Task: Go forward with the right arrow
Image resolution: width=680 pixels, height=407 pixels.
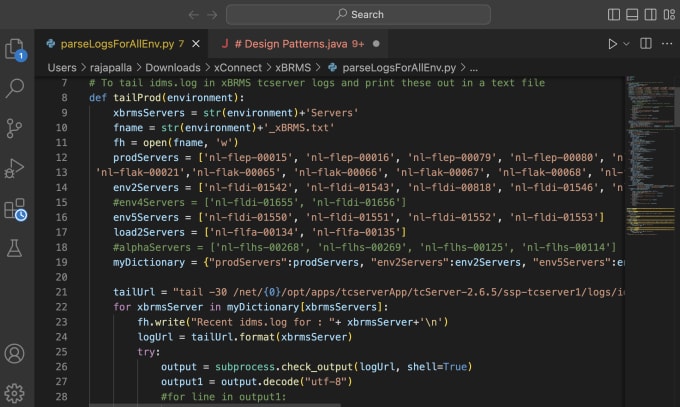Action: (x=212, y=15)
